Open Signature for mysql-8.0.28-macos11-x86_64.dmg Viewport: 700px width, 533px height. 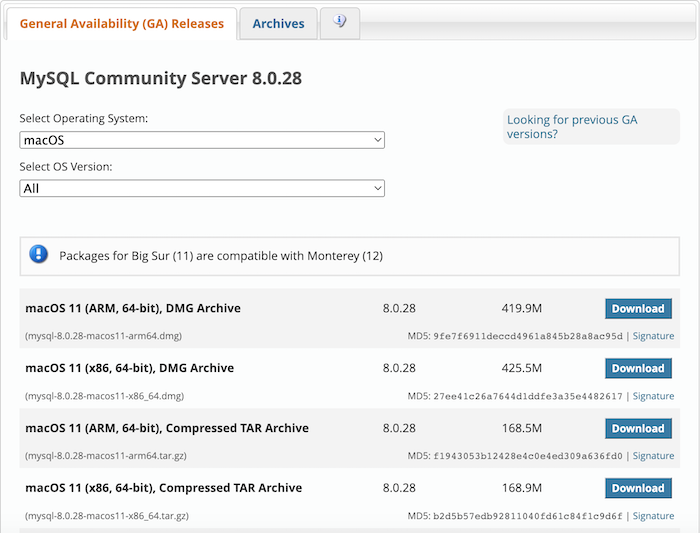653,396
